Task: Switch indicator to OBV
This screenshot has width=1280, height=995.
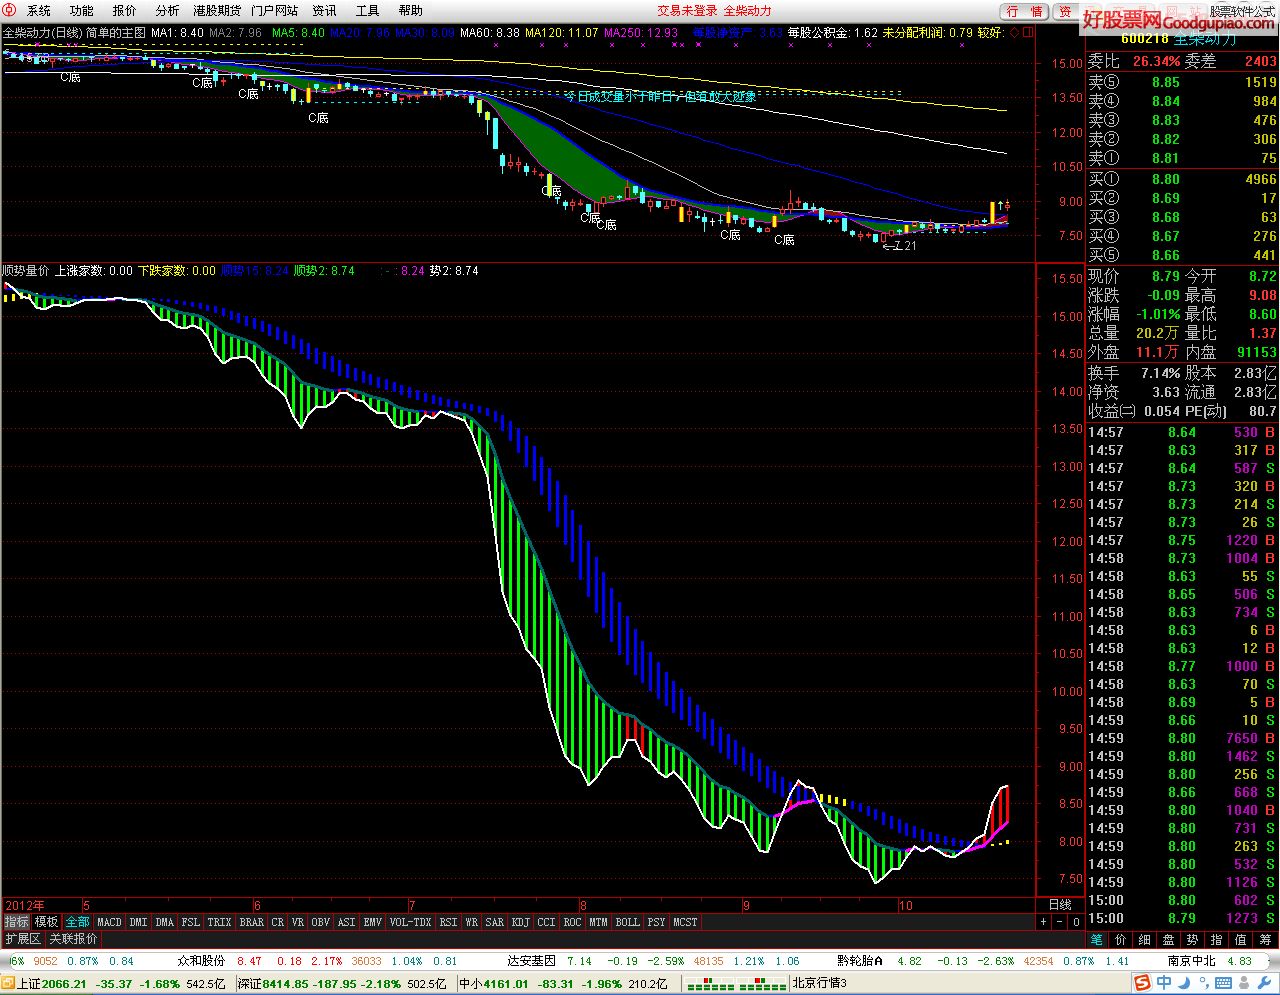Action: click(x=321, y=922)
